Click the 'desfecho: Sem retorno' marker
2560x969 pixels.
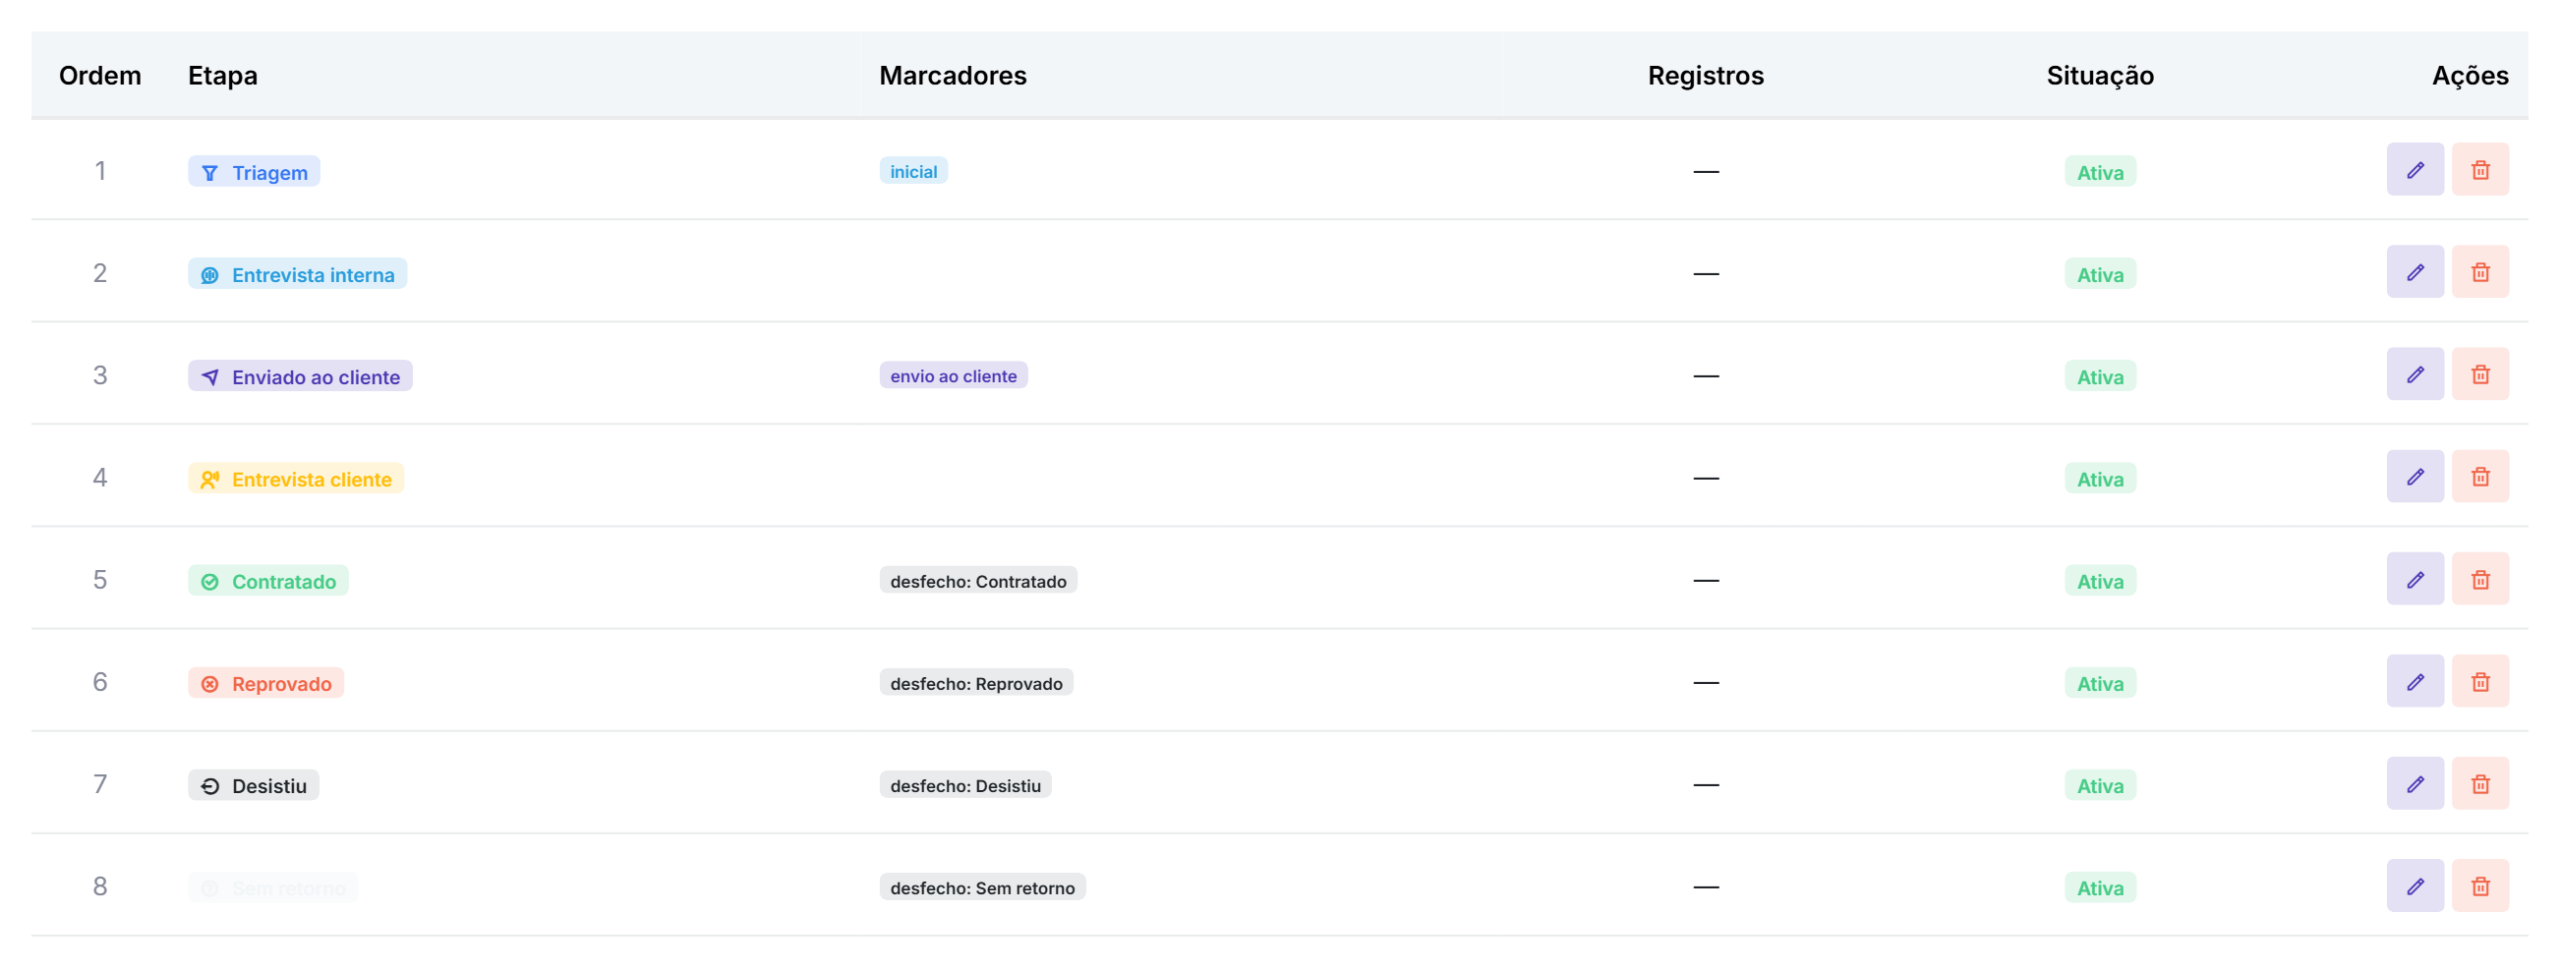tap(982, 888)
